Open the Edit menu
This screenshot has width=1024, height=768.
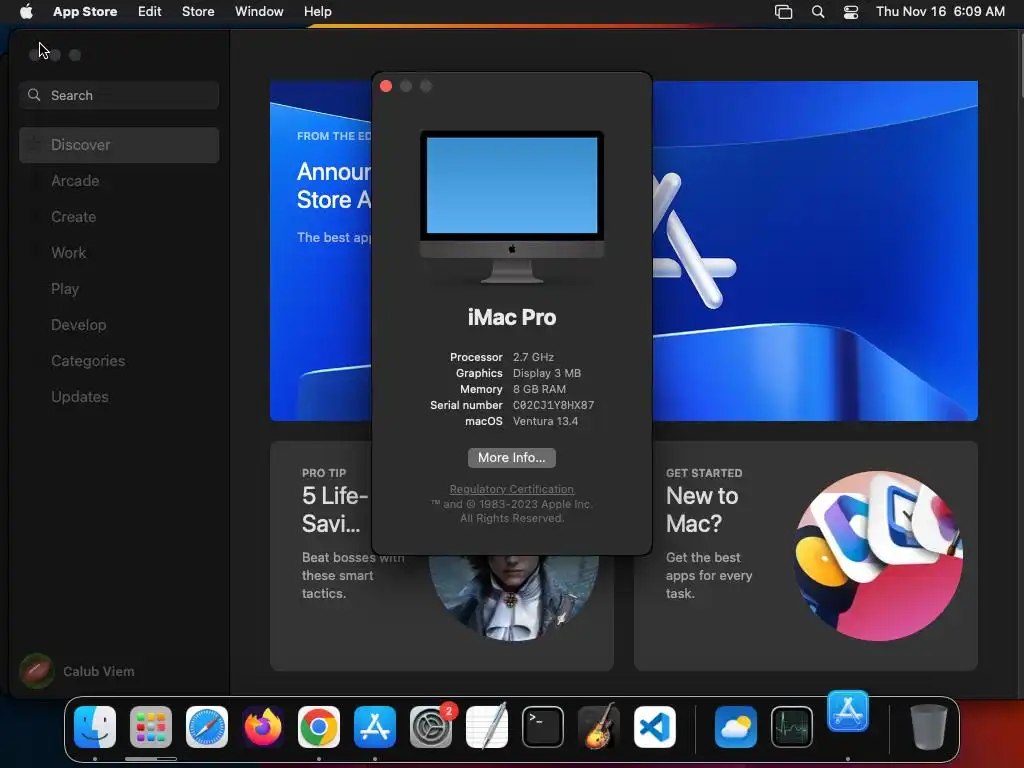(x=150, y=12)
